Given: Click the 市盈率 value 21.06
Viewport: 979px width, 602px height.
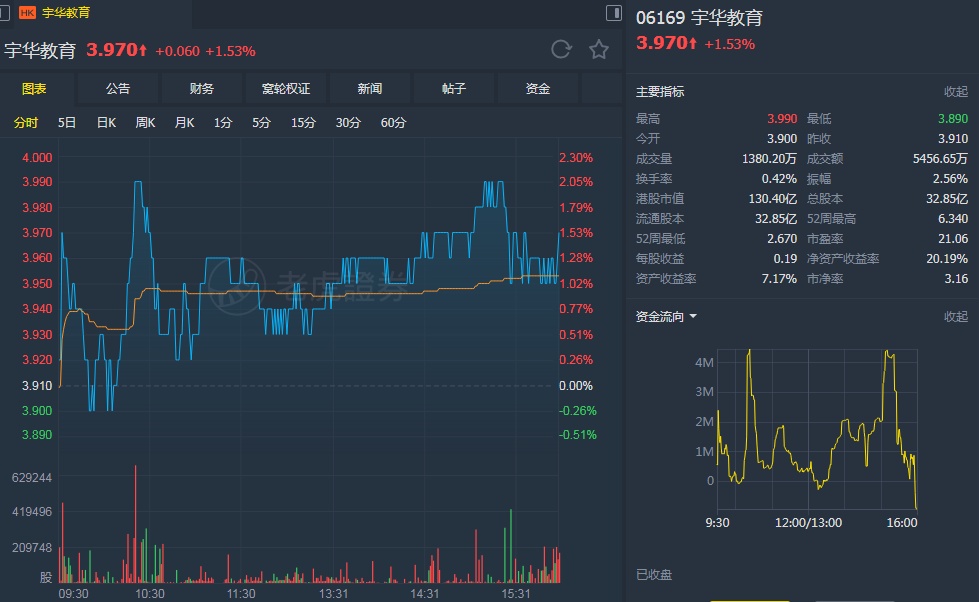Looking at the screenshot, I should 955,239.
